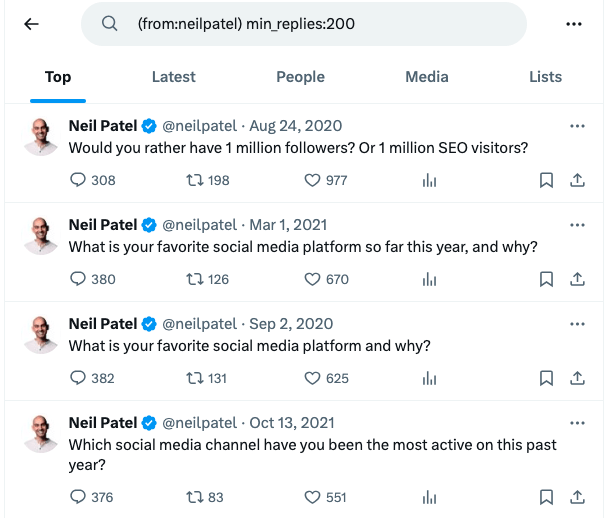This screenshot has width=605, height=518.
Task: Open @neilpatel handle on Oct 13 tweet
Action: 199,423
